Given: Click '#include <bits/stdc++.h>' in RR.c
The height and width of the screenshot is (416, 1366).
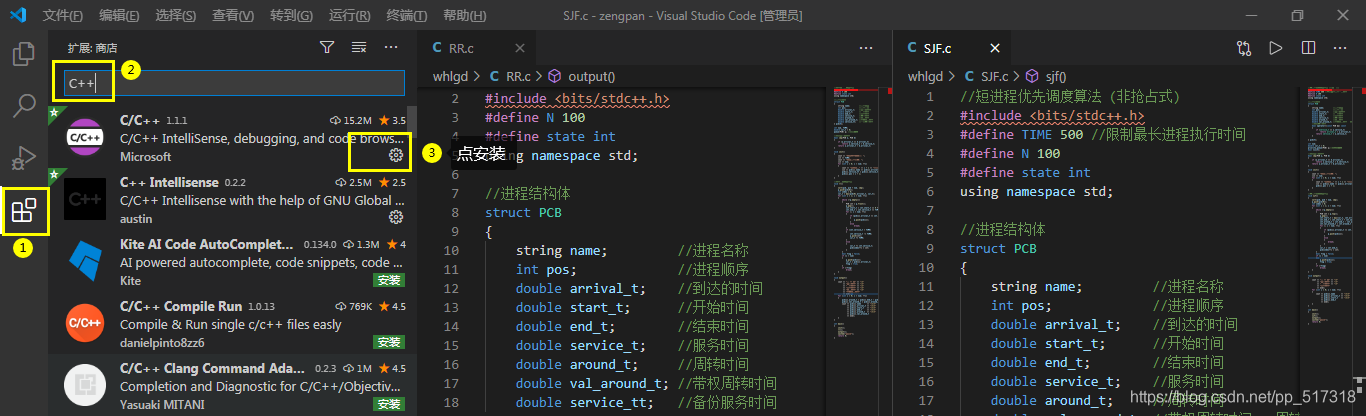Looking at the screenshot, I should (x=577, y=99).
